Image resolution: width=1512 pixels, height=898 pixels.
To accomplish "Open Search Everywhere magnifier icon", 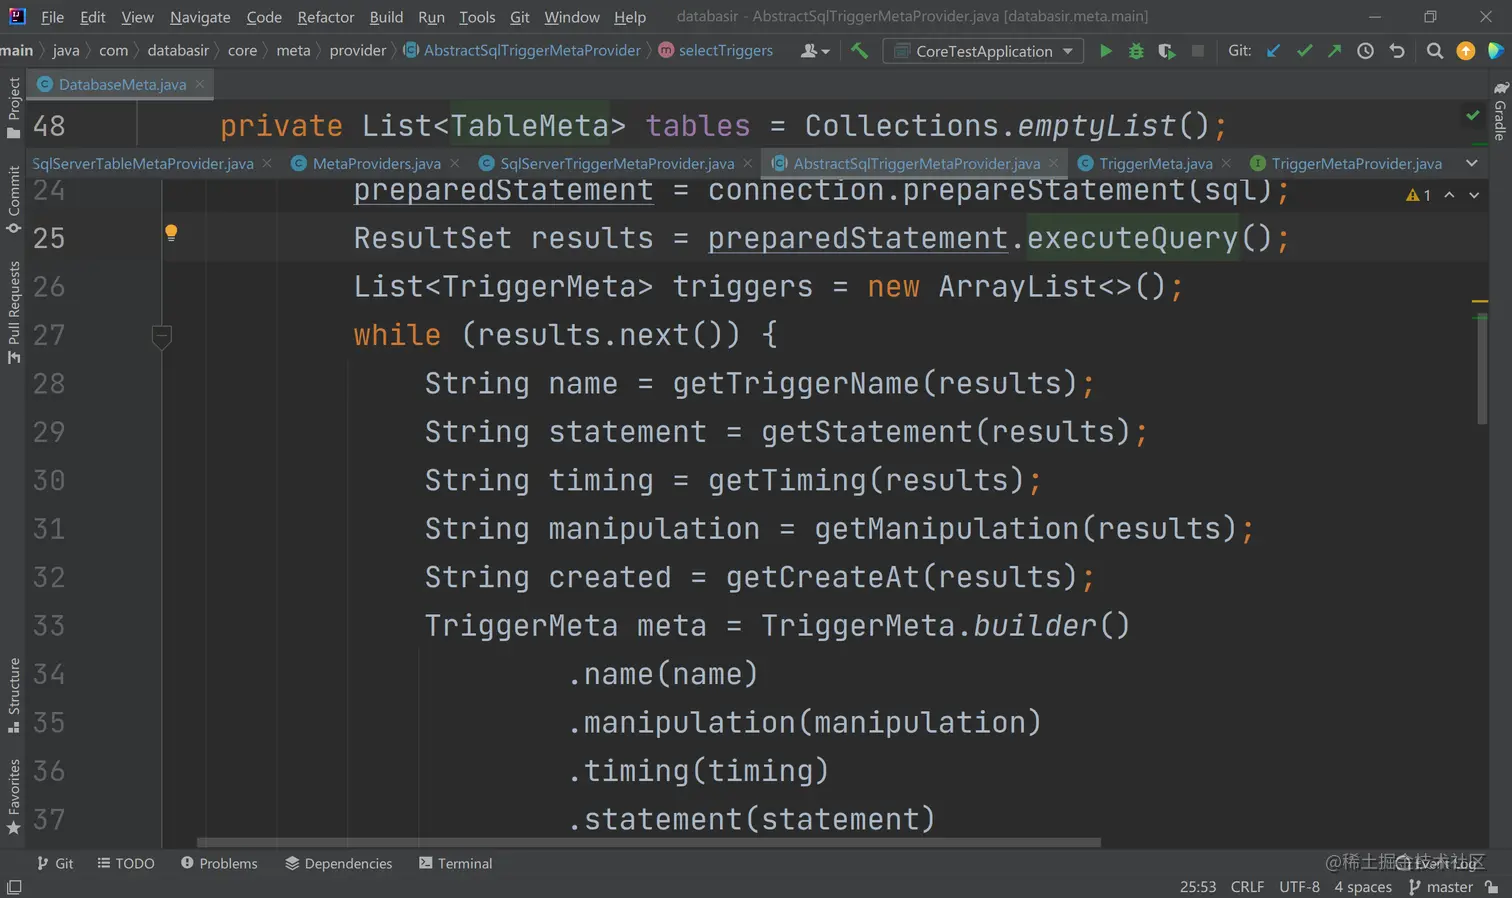I will coord(1435,51).
